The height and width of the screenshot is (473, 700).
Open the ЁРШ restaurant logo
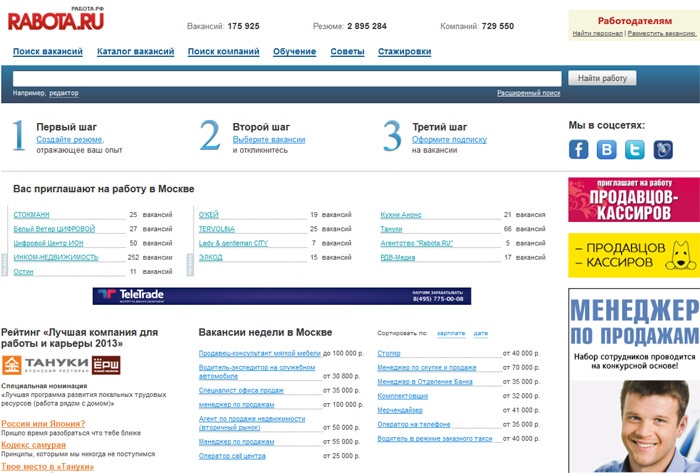click(x=106, y=365)
